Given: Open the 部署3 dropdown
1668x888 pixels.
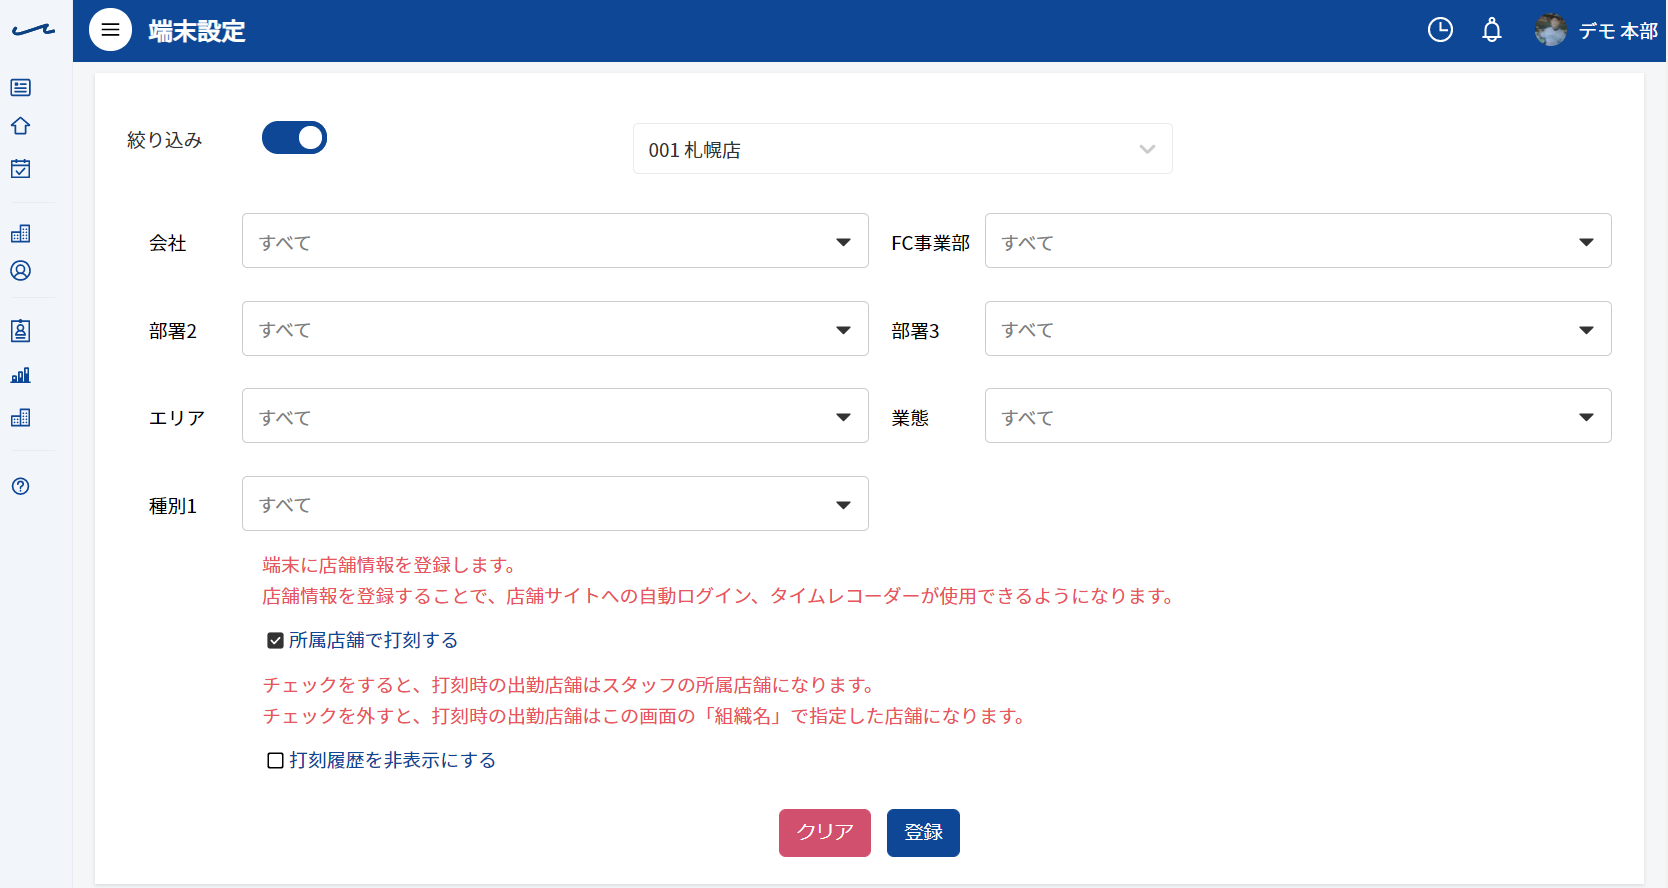Looking at the screenshot, I should pyautogui.click(x=1298, y=329).
